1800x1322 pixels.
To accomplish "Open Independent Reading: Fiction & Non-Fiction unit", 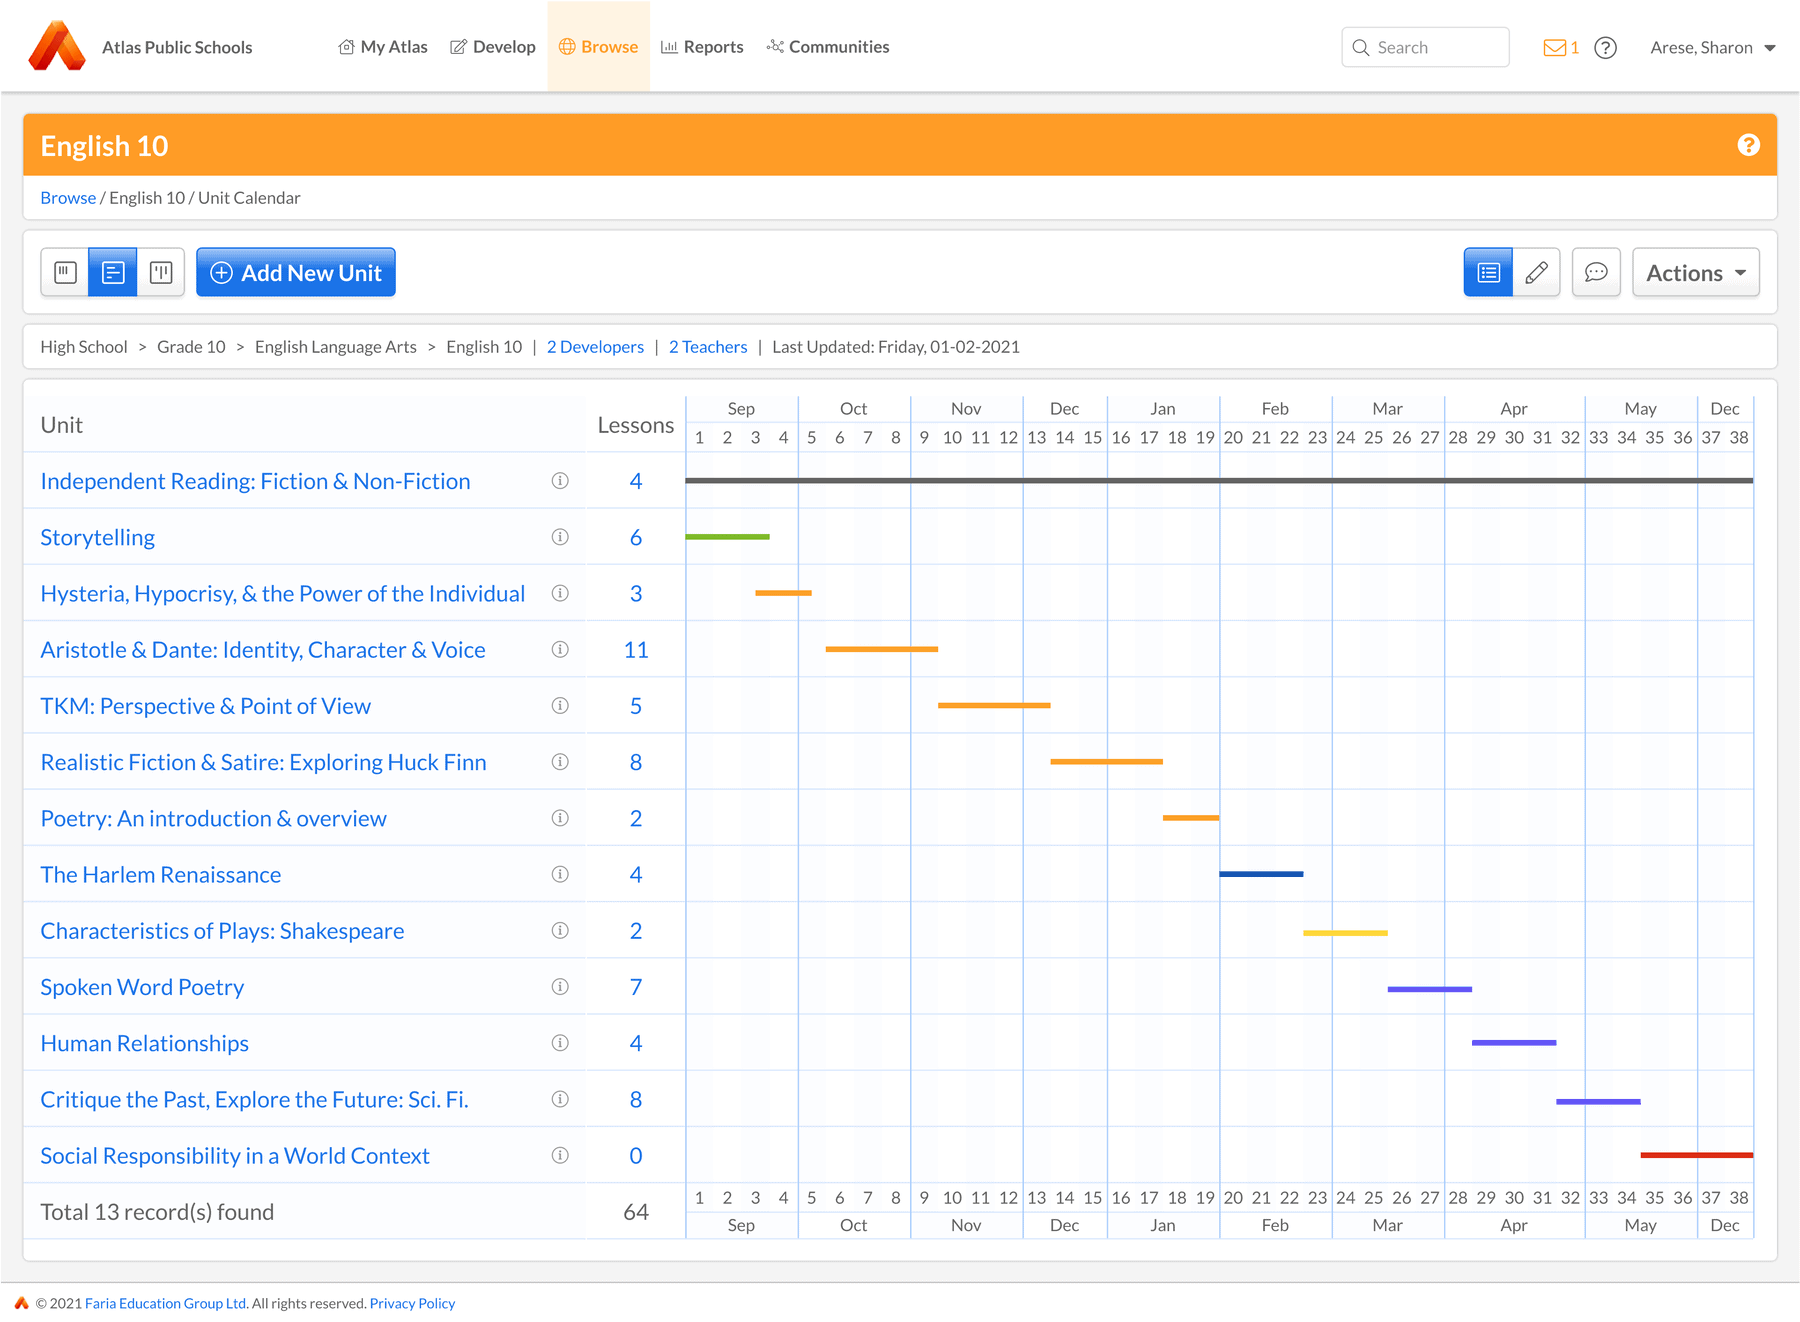I will (x=255, y=481).
